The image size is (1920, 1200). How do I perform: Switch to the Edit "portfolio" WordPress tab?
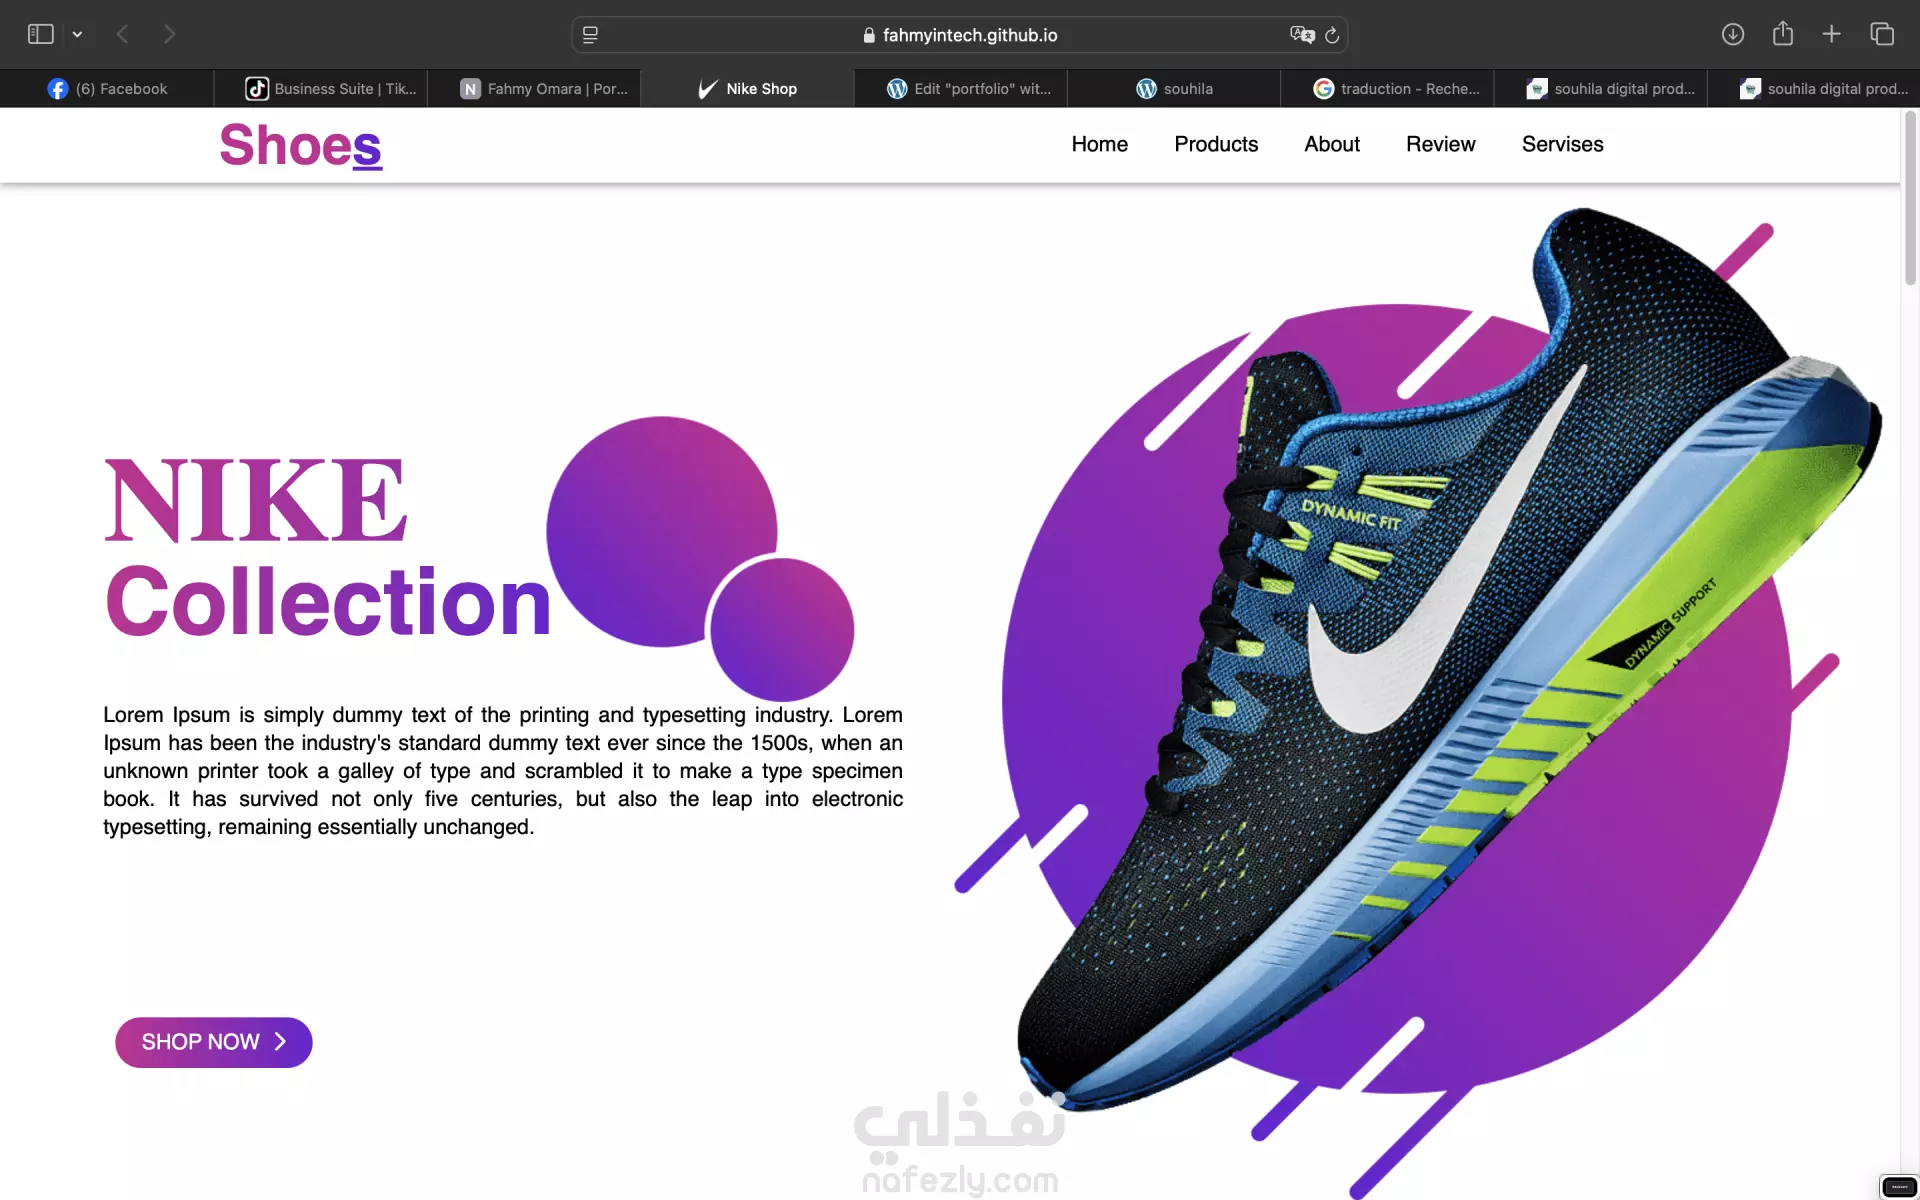click(x=961, y=89)
